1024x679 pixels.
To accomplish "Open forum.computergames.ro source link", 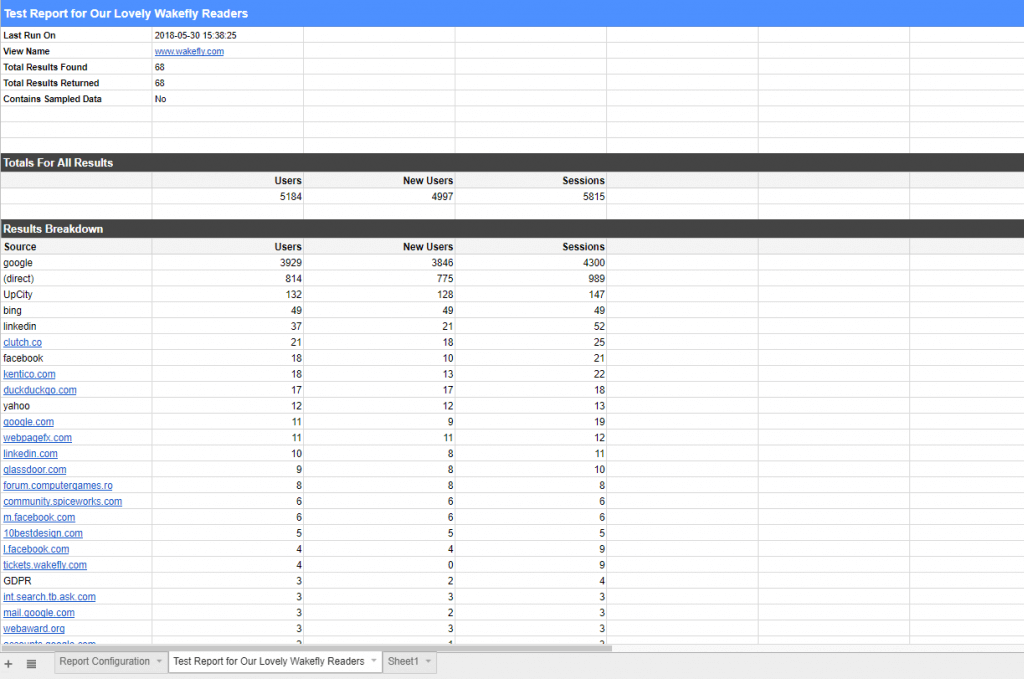I will click(57, 486).
